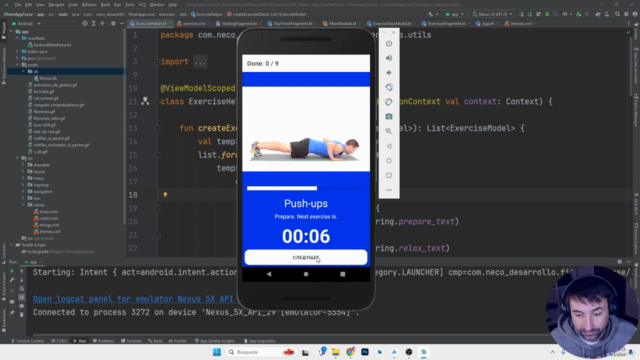
Task: Click the push-ups exercise image on the phone
Action: (306, 129)
